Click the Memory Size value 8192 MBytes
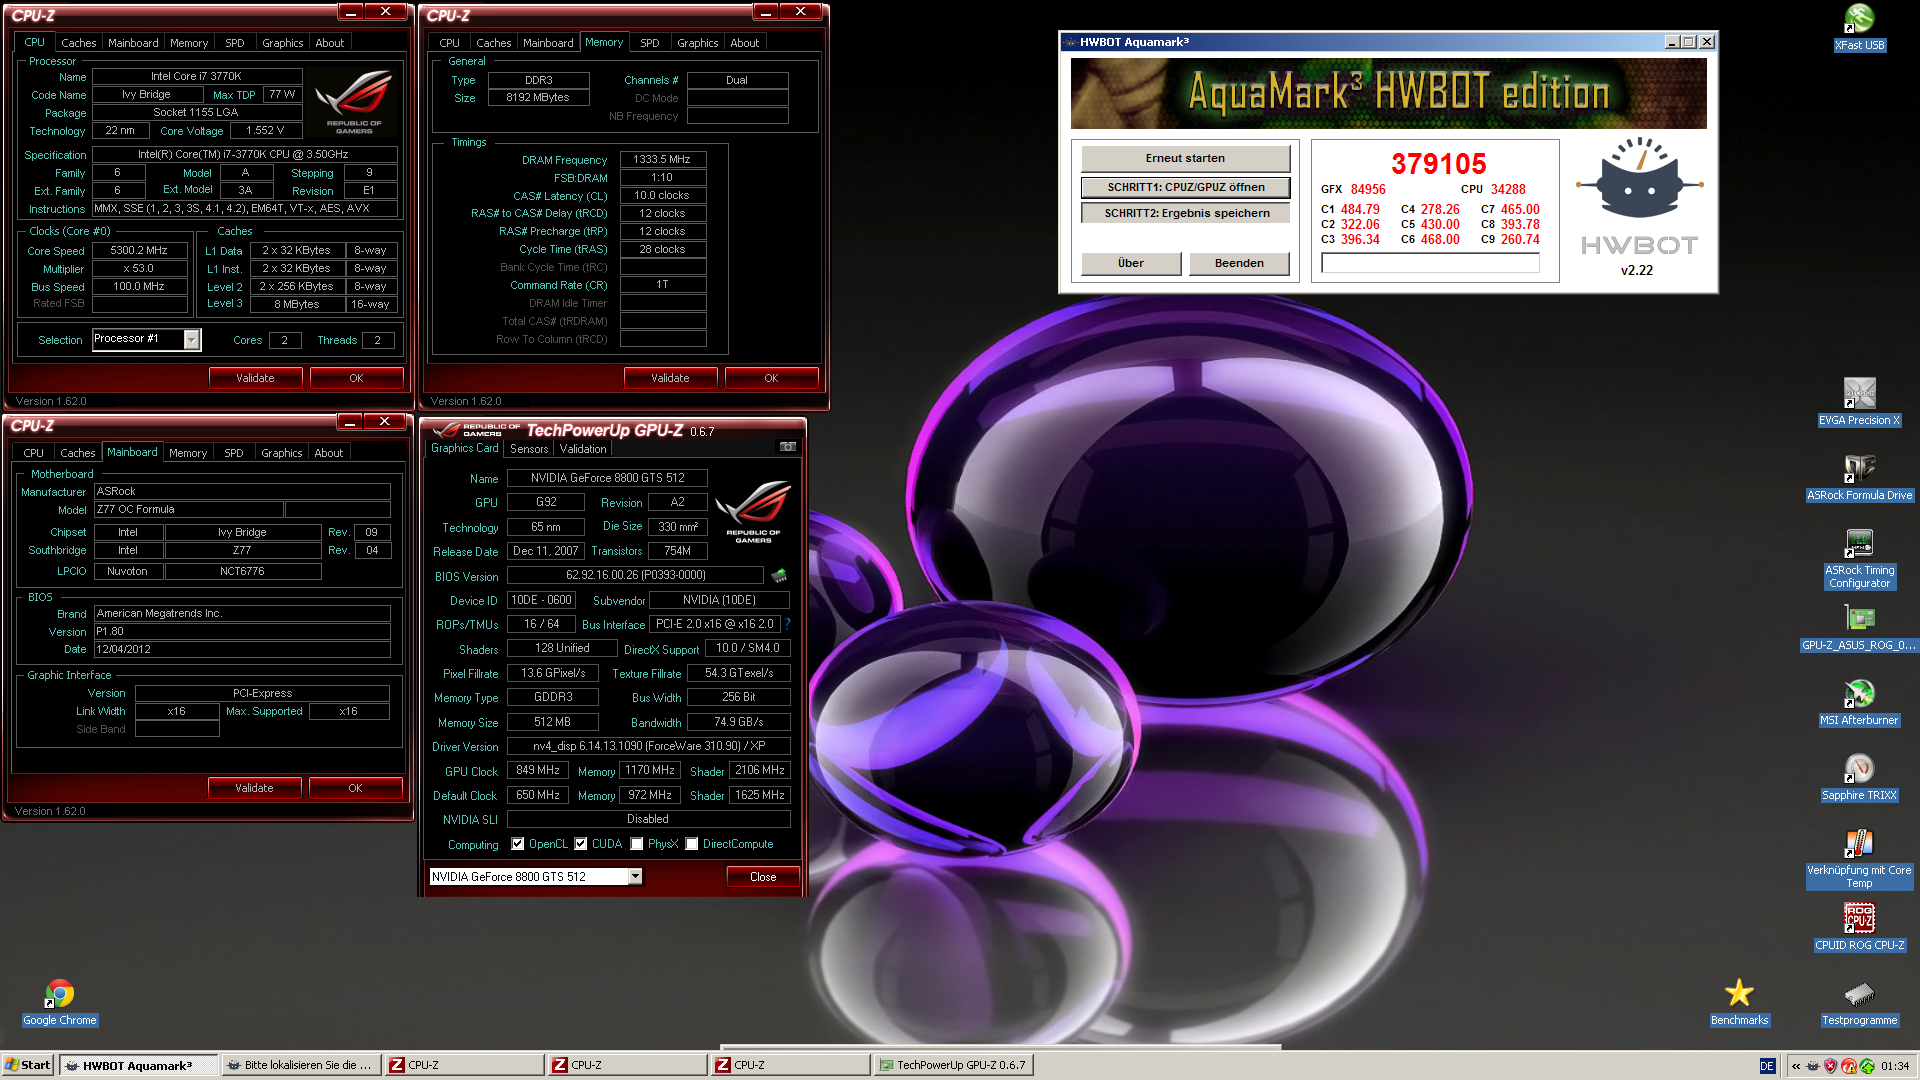This screenshot has height=1080, width=1920. 538,98
